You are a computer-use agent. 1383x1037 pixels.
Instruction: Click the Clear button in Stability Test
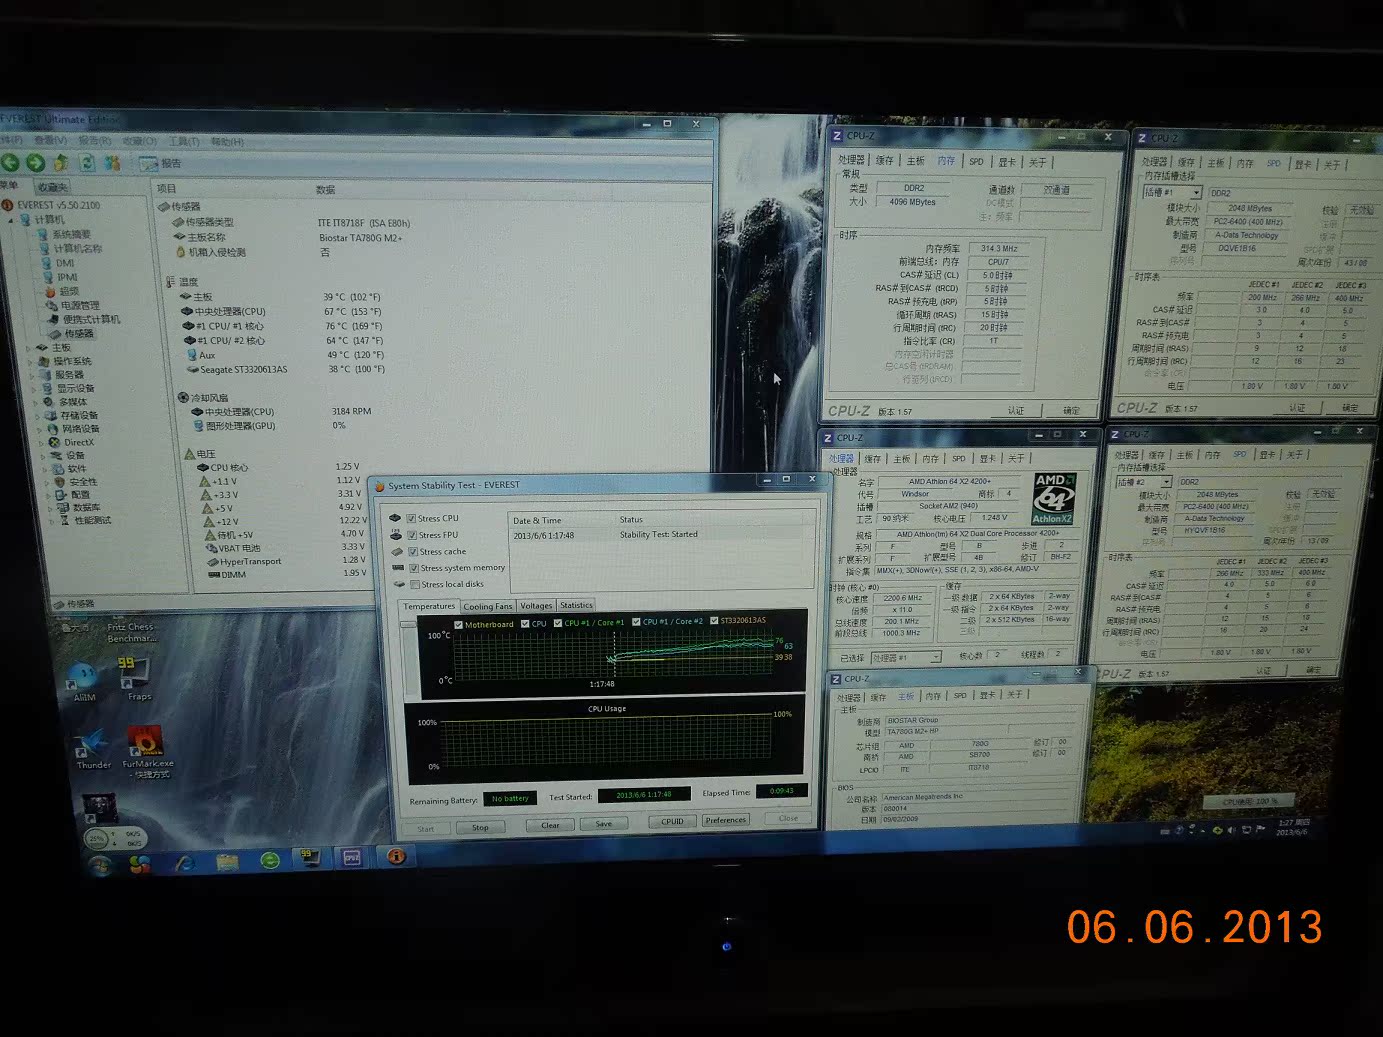pos(550,825)
